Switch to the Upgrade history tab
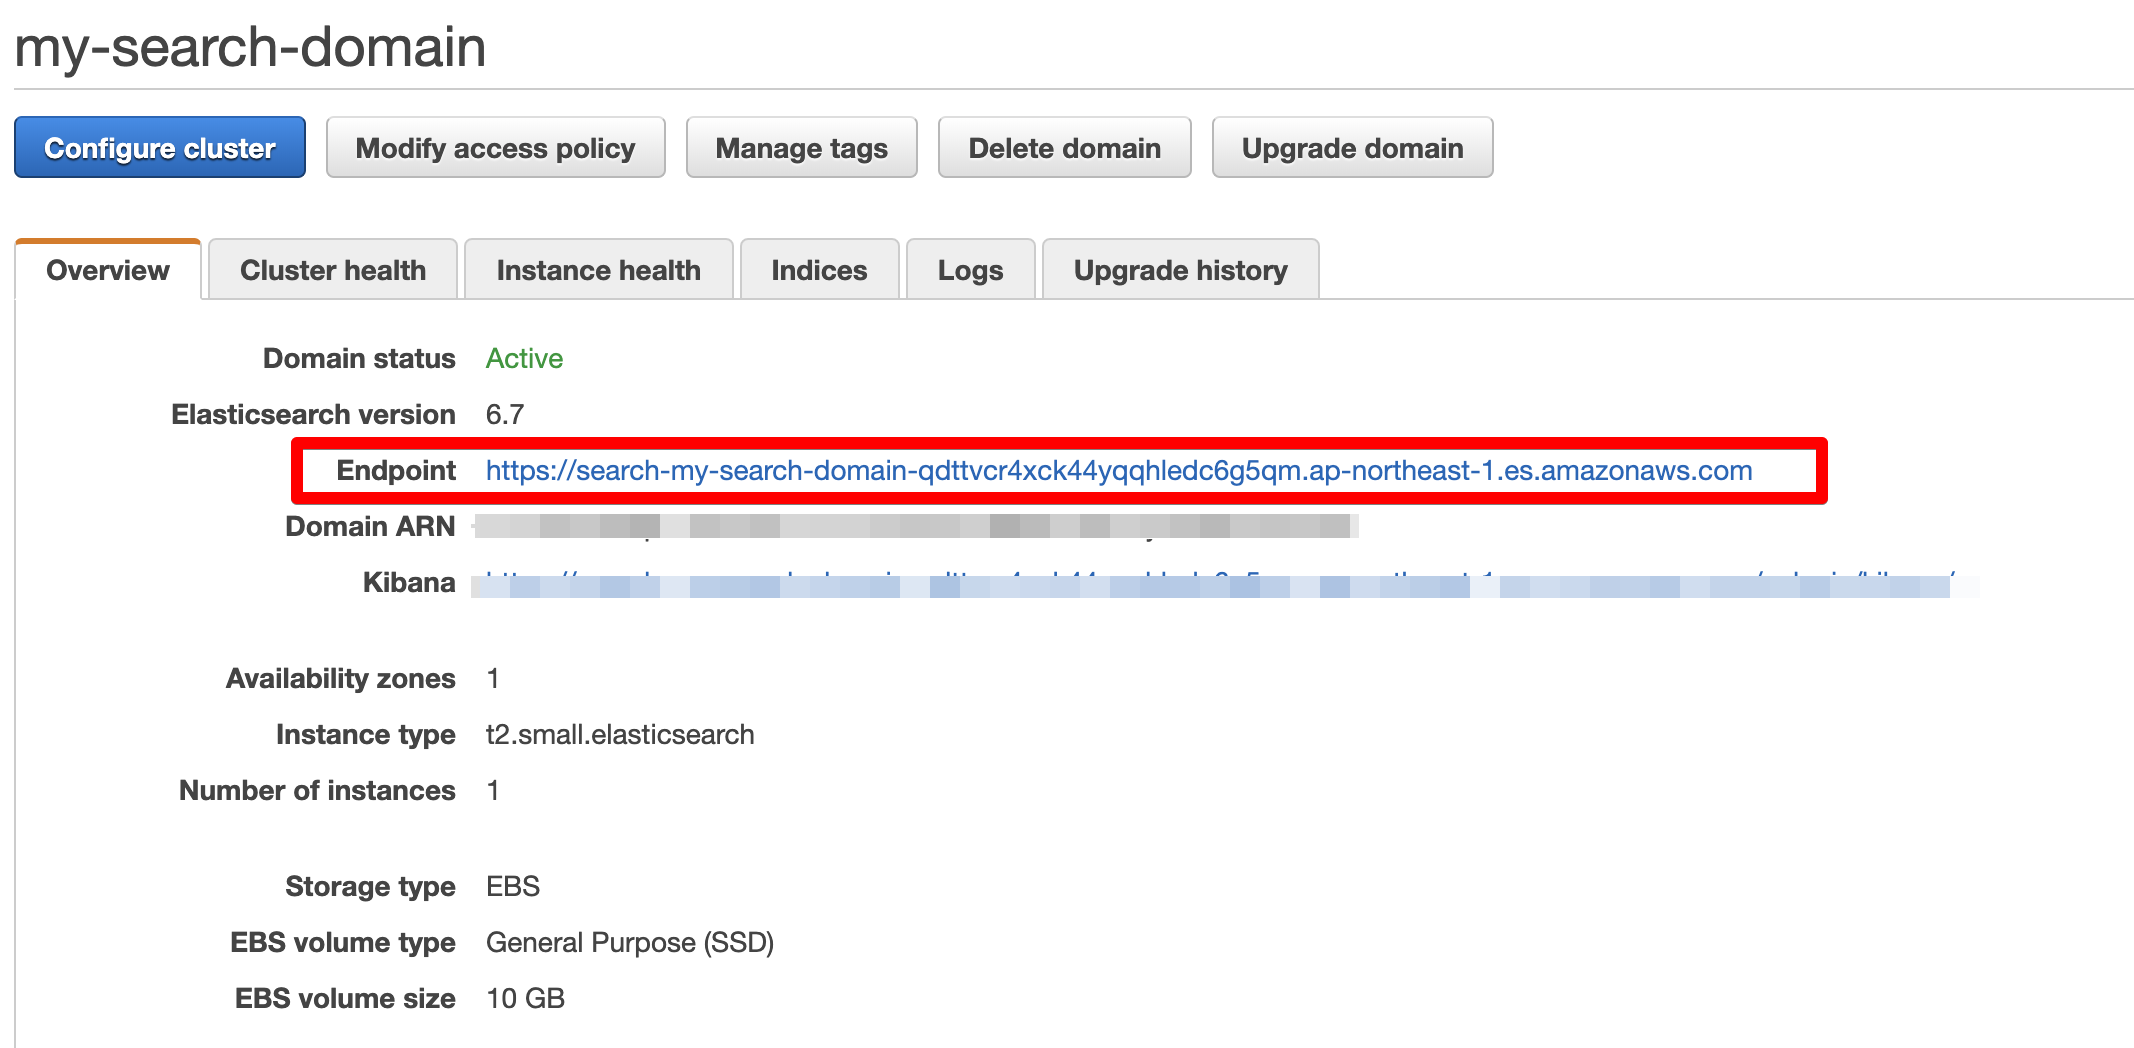Viewport: 2134px width, 1048px height. tap(1180, 269)
